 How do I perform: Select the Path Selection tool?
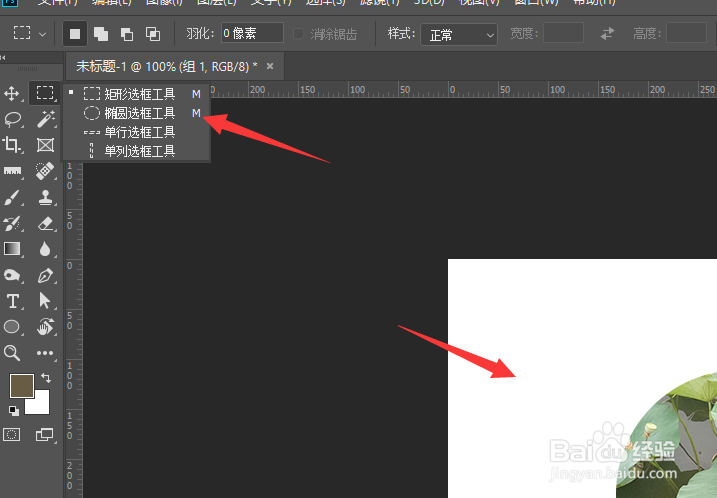pos(45,301)
